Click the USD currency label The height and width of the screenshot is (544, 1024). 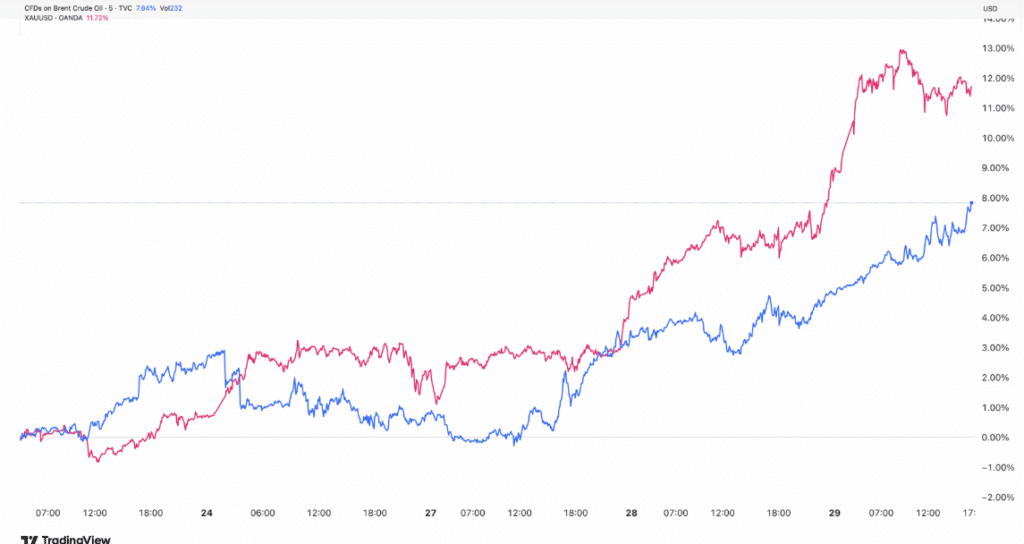tap(991, 8)
